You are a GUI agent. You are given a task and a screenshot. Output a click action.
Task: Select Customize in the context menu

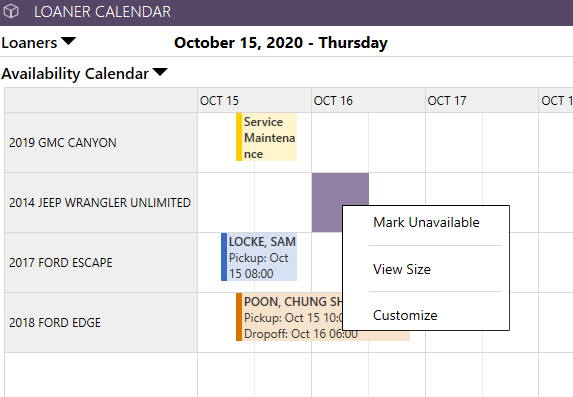[405, 315]
